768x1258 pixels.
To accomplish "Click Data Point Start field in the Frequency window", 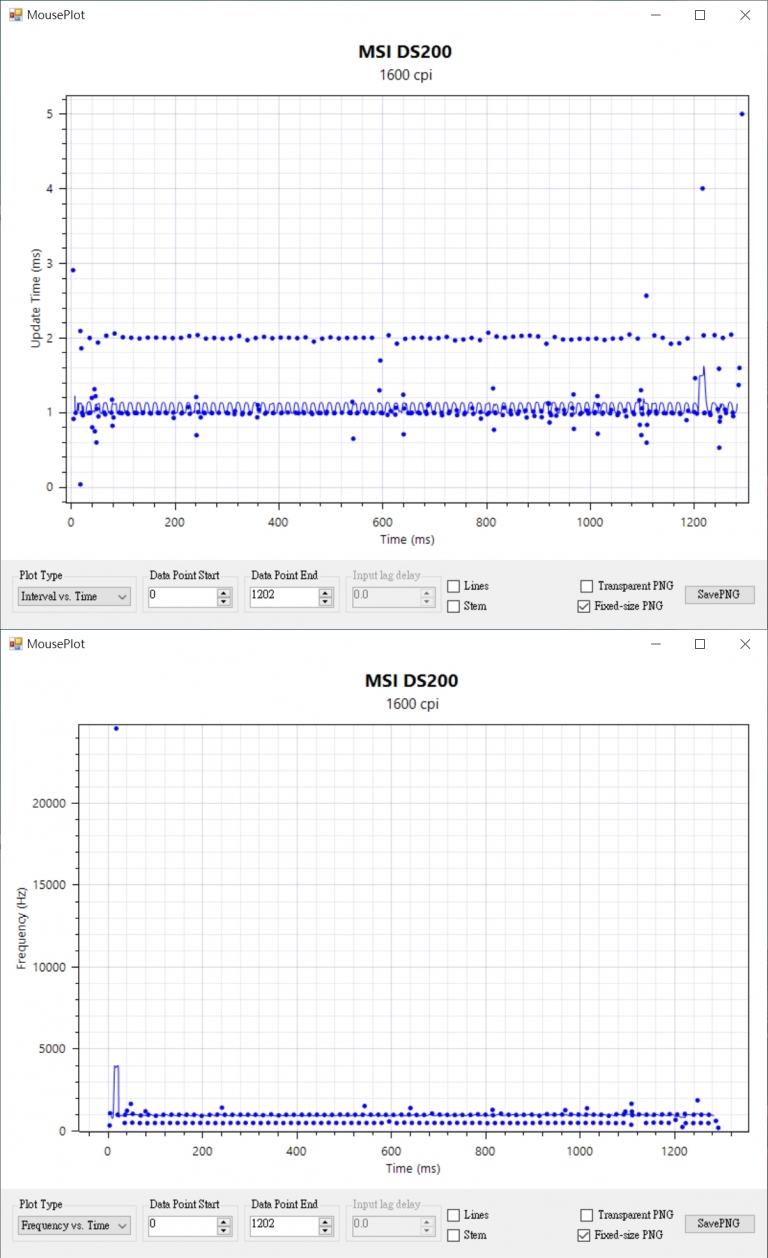I will 182,1225.
